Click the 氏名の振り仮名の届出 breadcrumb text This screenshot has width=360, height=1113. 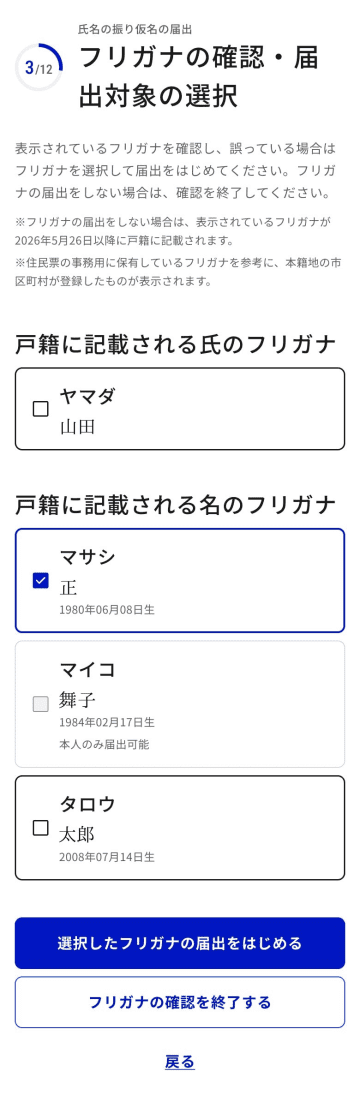pos(135,29)
